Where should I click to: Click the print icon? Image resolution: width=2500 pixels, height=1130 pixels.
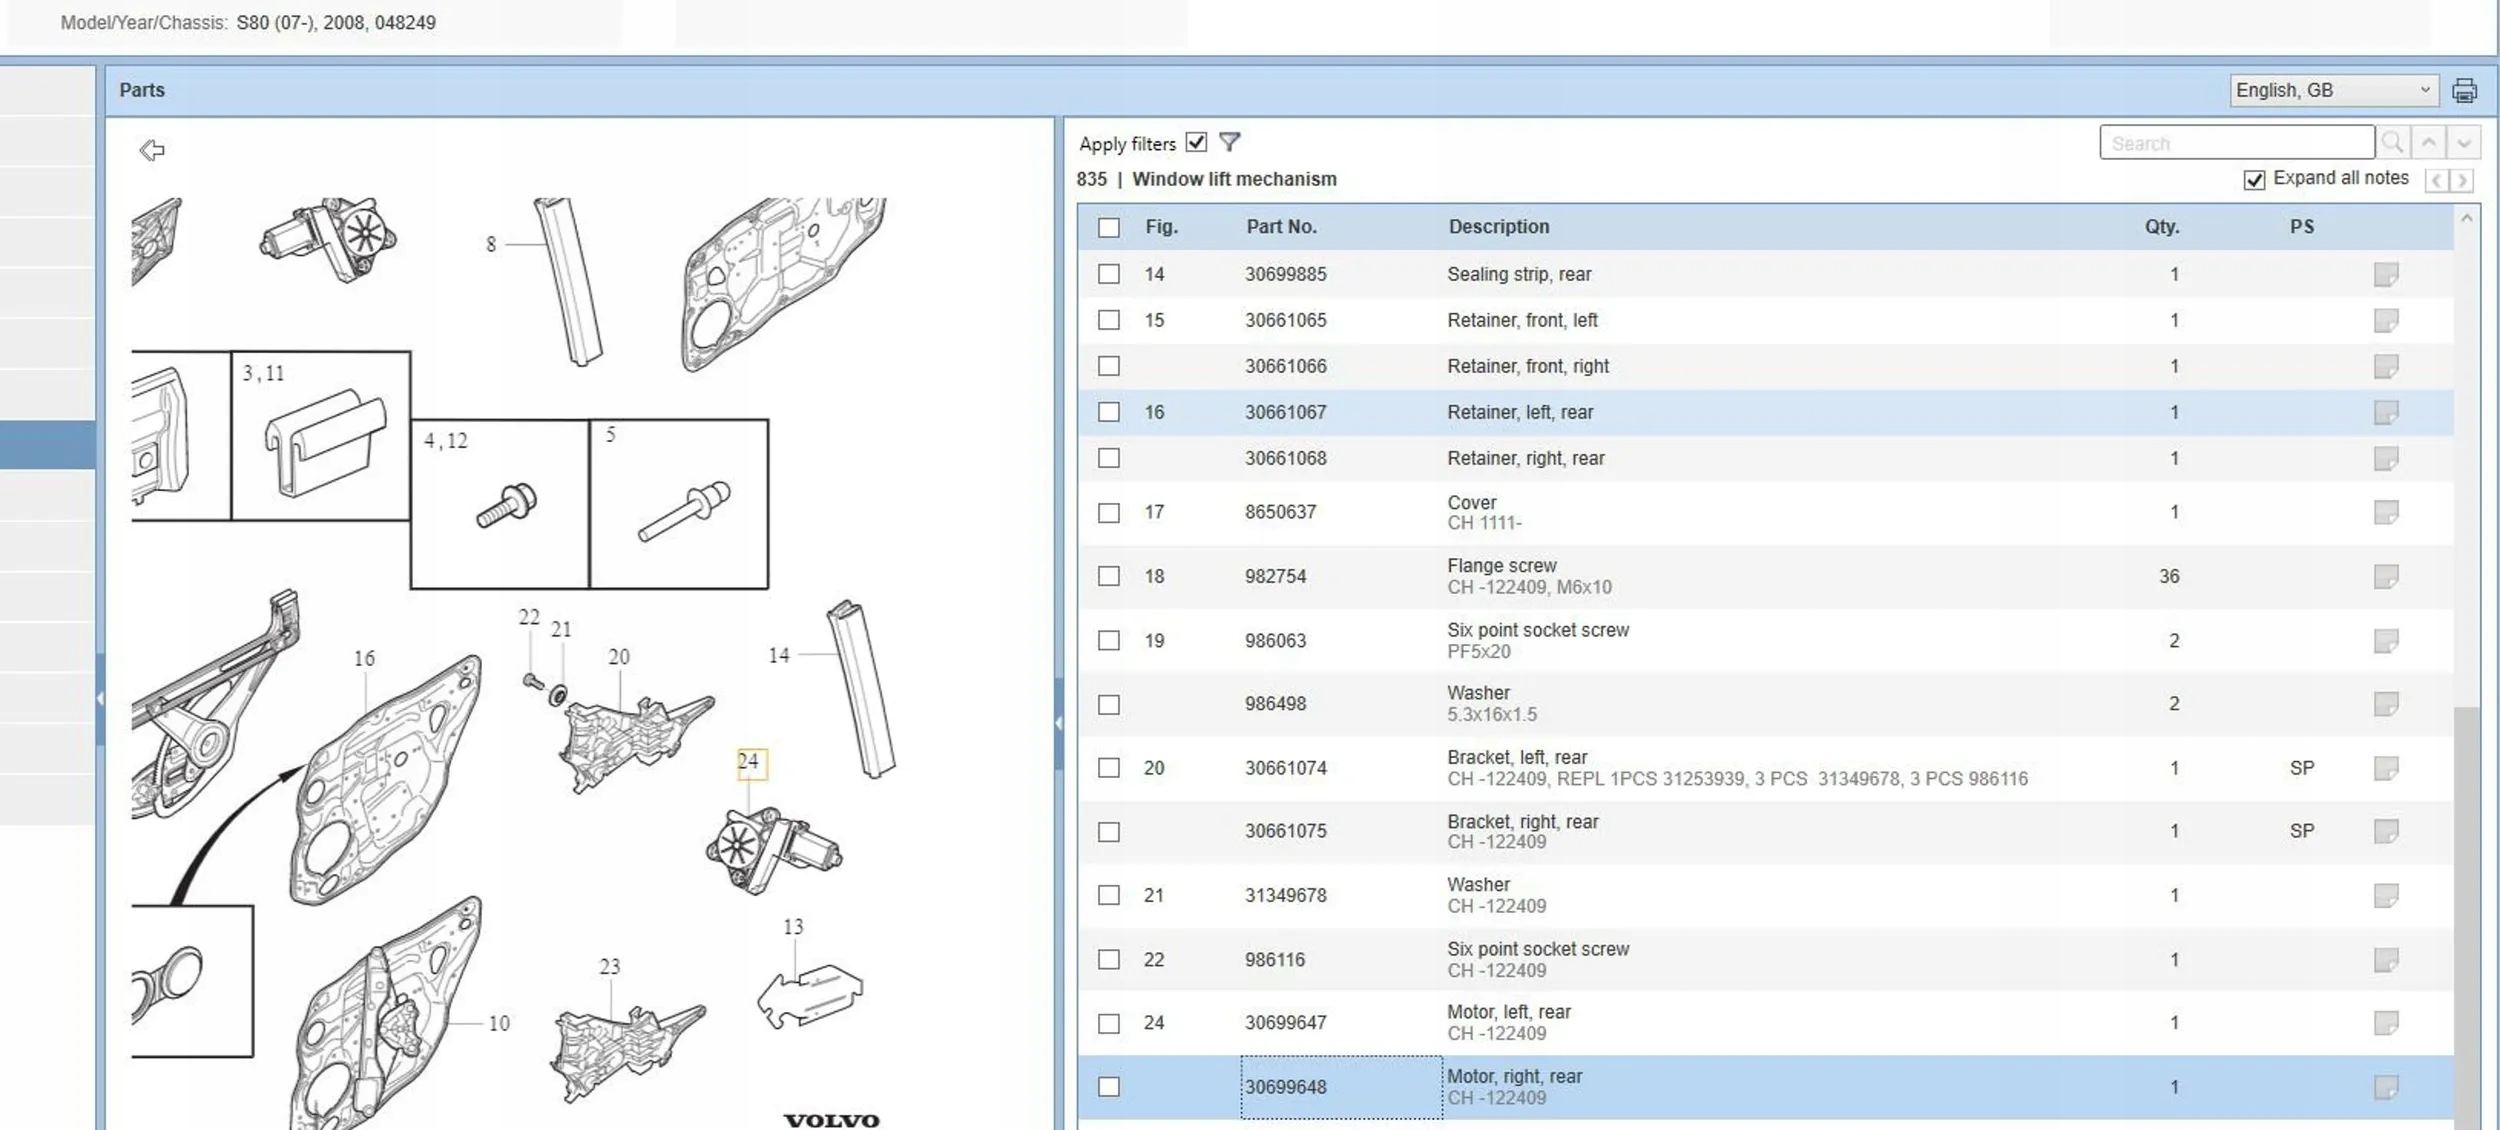[2464, 91]
